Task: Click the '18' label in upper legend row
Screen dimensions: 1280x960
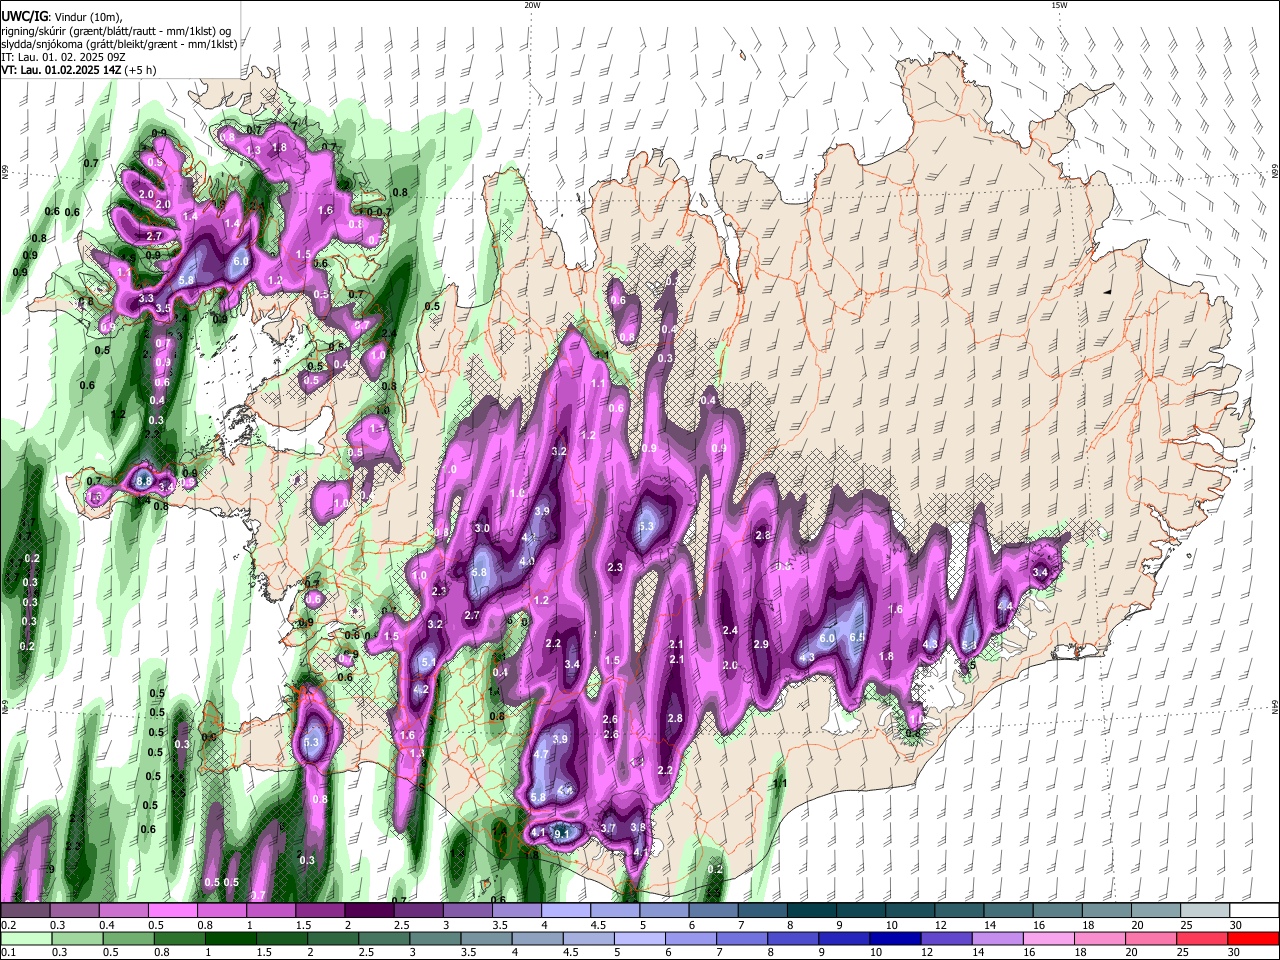Action: 1089,925
